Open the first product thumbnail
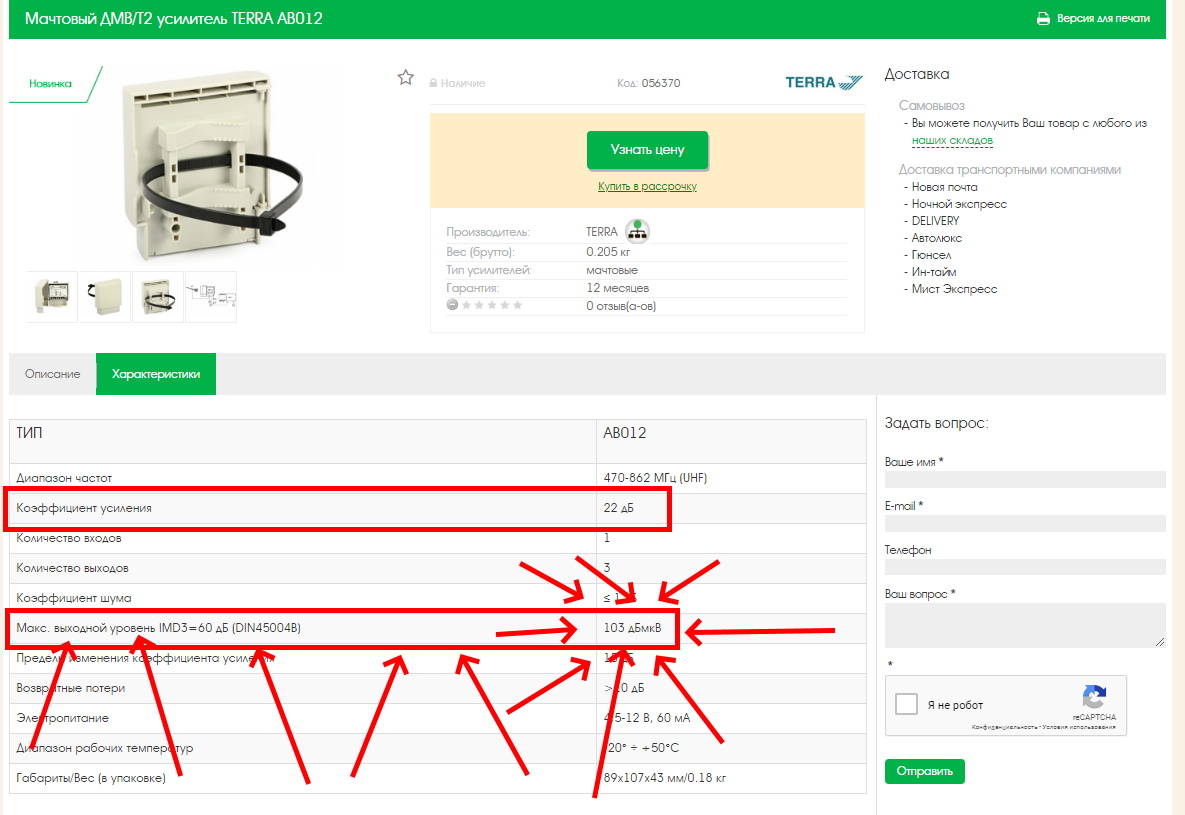Screen dimensions: 1185x815 [x=52, y=297]
